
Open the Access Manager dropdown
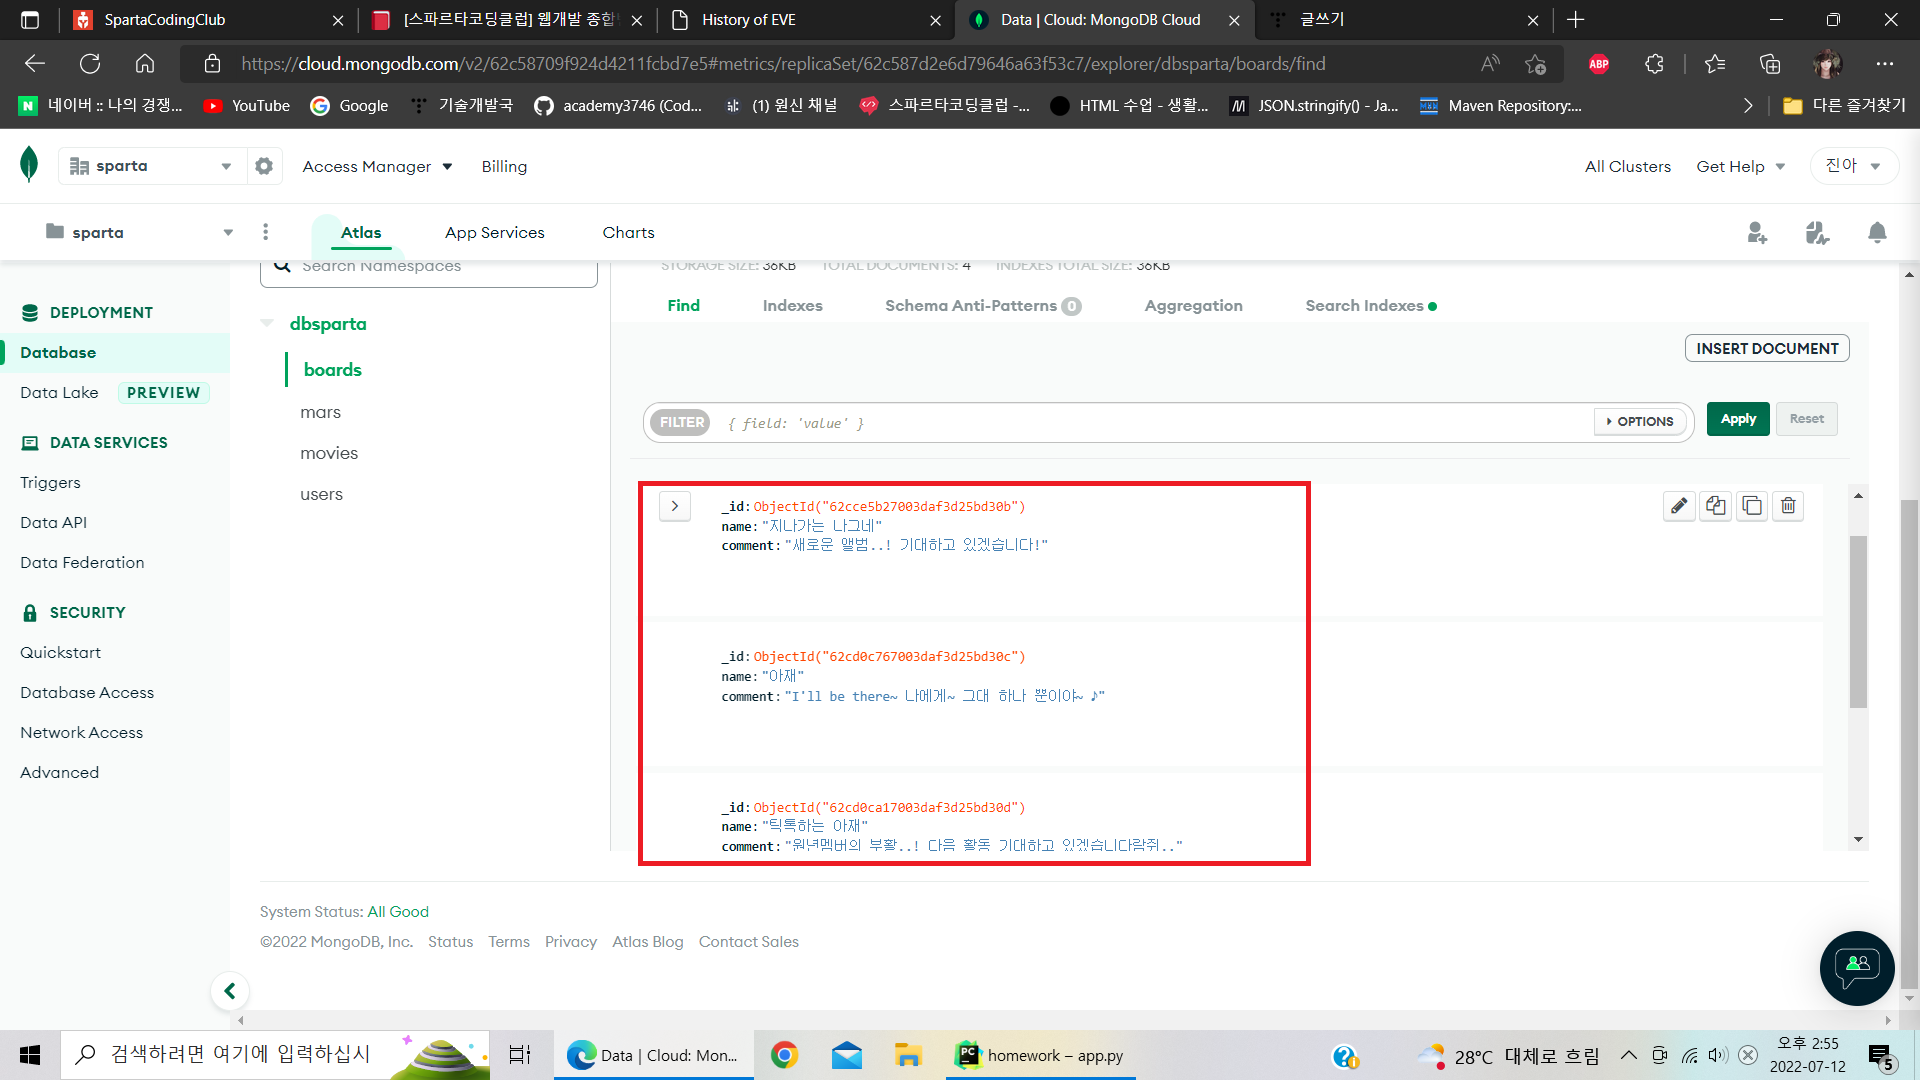pos(377,166)
